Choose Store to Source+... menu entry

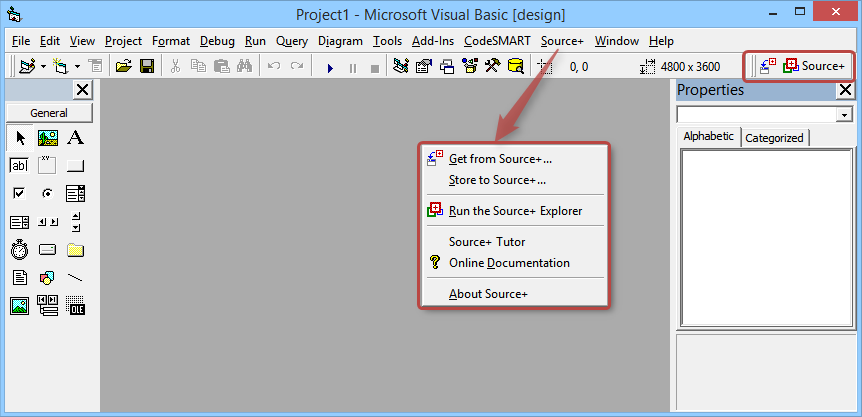click(x=513, y=180)
